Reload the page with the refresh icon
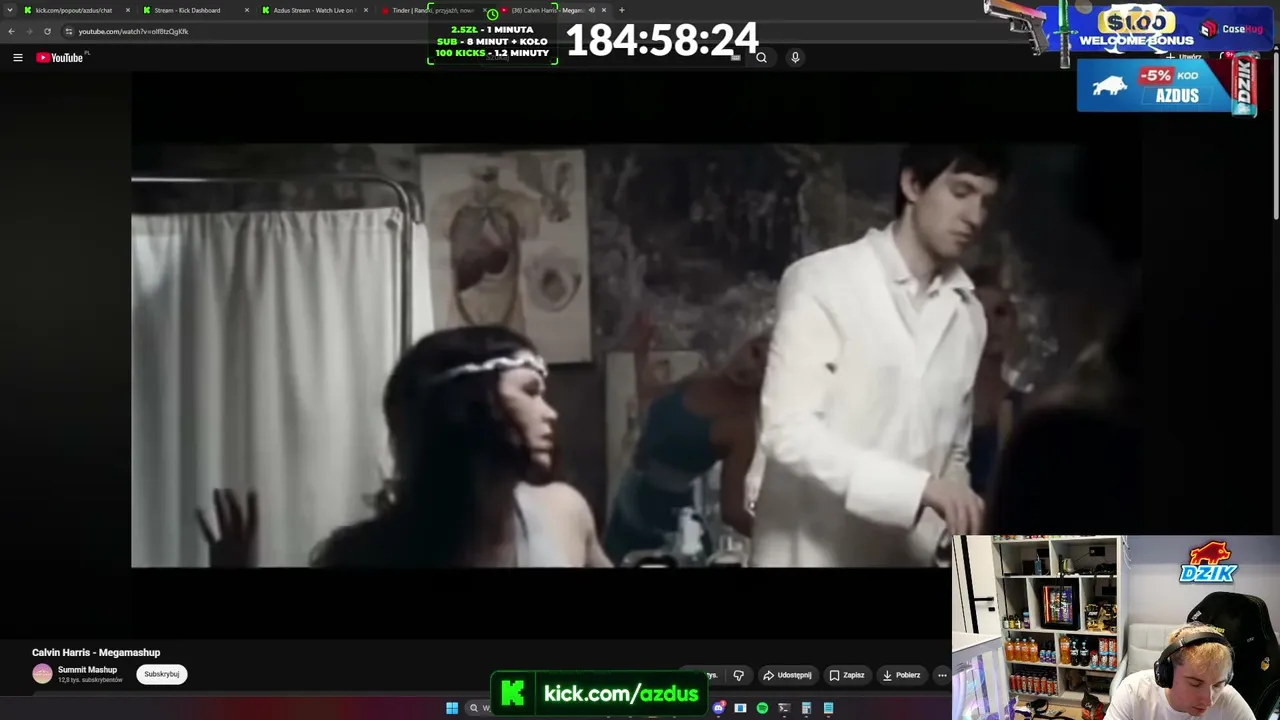This screenshot has height=720, width=1280. pyautogui.click(x=47, y=31)
